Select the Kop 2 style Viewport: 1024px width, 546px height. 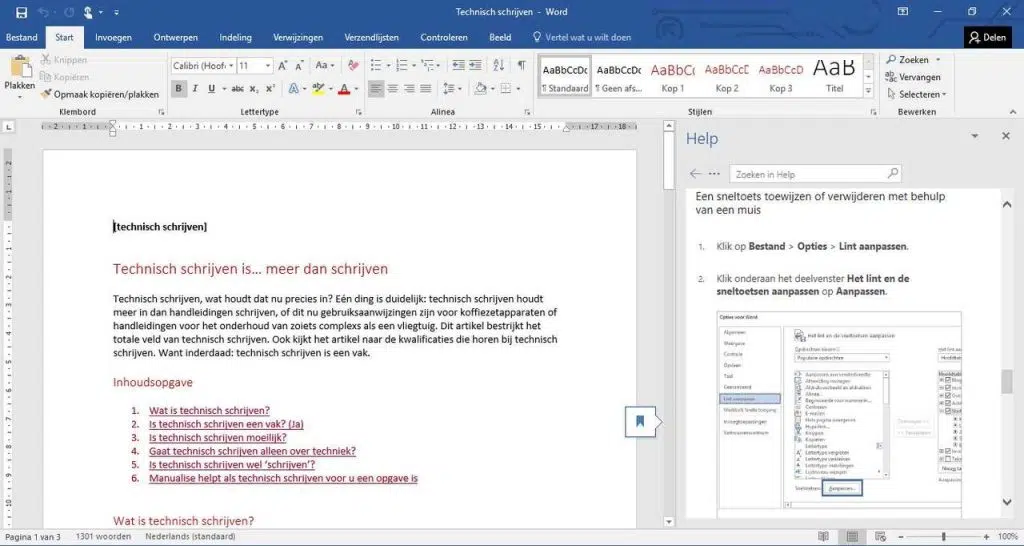click(727, 77)
